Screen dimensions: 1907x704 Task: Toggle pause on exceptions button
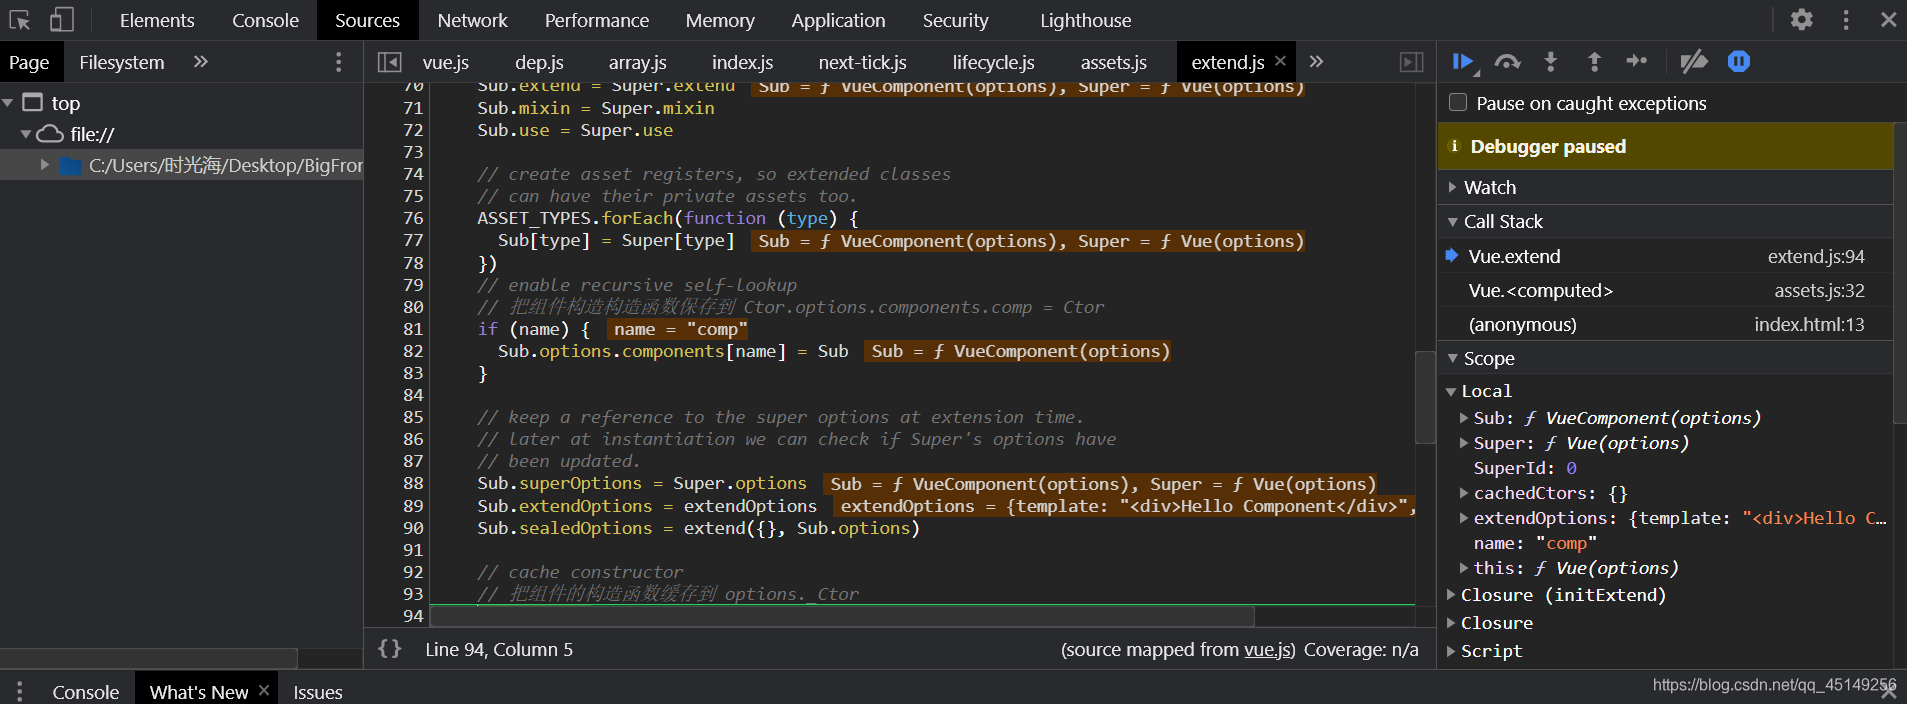click(x=1739, y=62)
